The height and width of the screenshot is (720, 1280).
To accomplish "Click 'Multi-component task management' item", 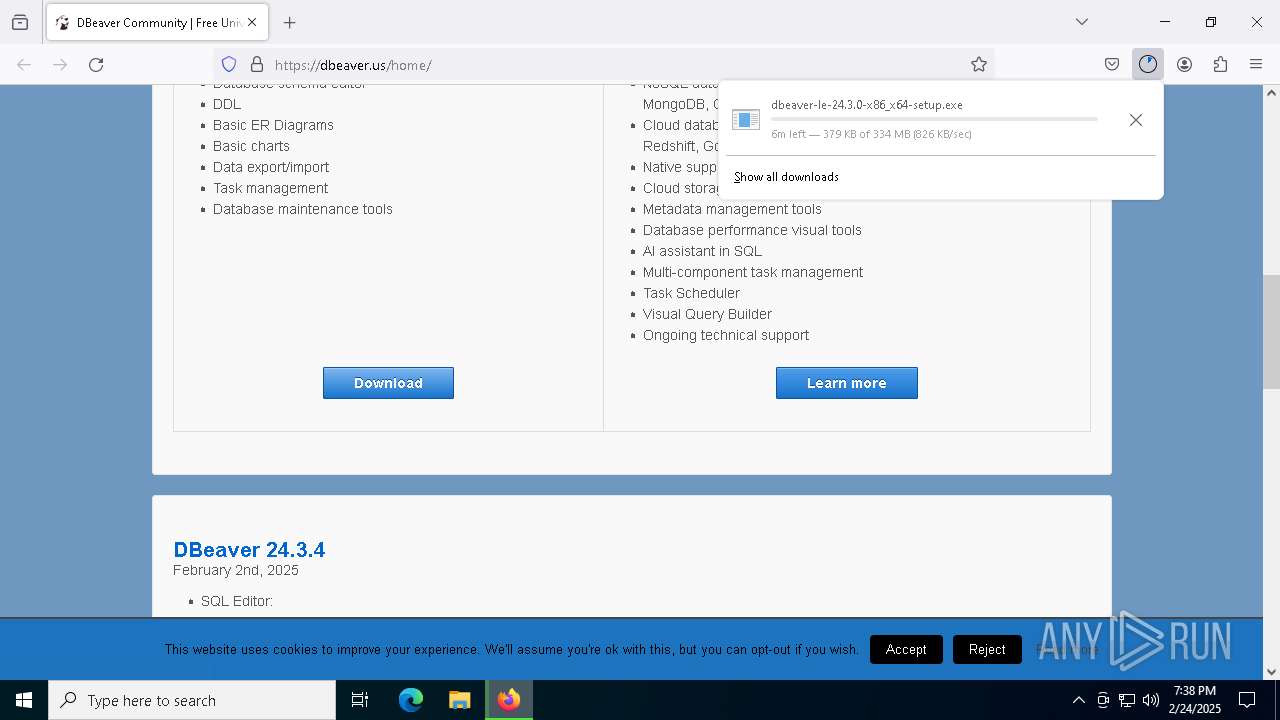I will (753, 272).
